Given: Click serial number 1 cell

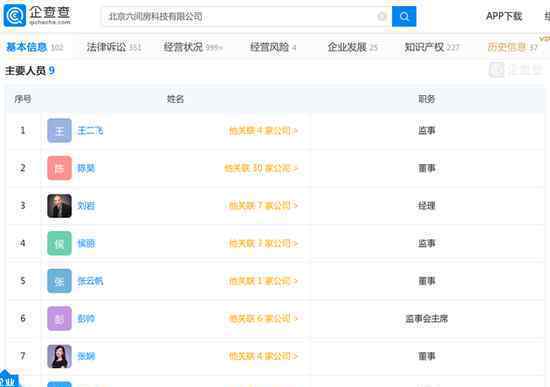Looking at the screenshot, I should point(23,131).
